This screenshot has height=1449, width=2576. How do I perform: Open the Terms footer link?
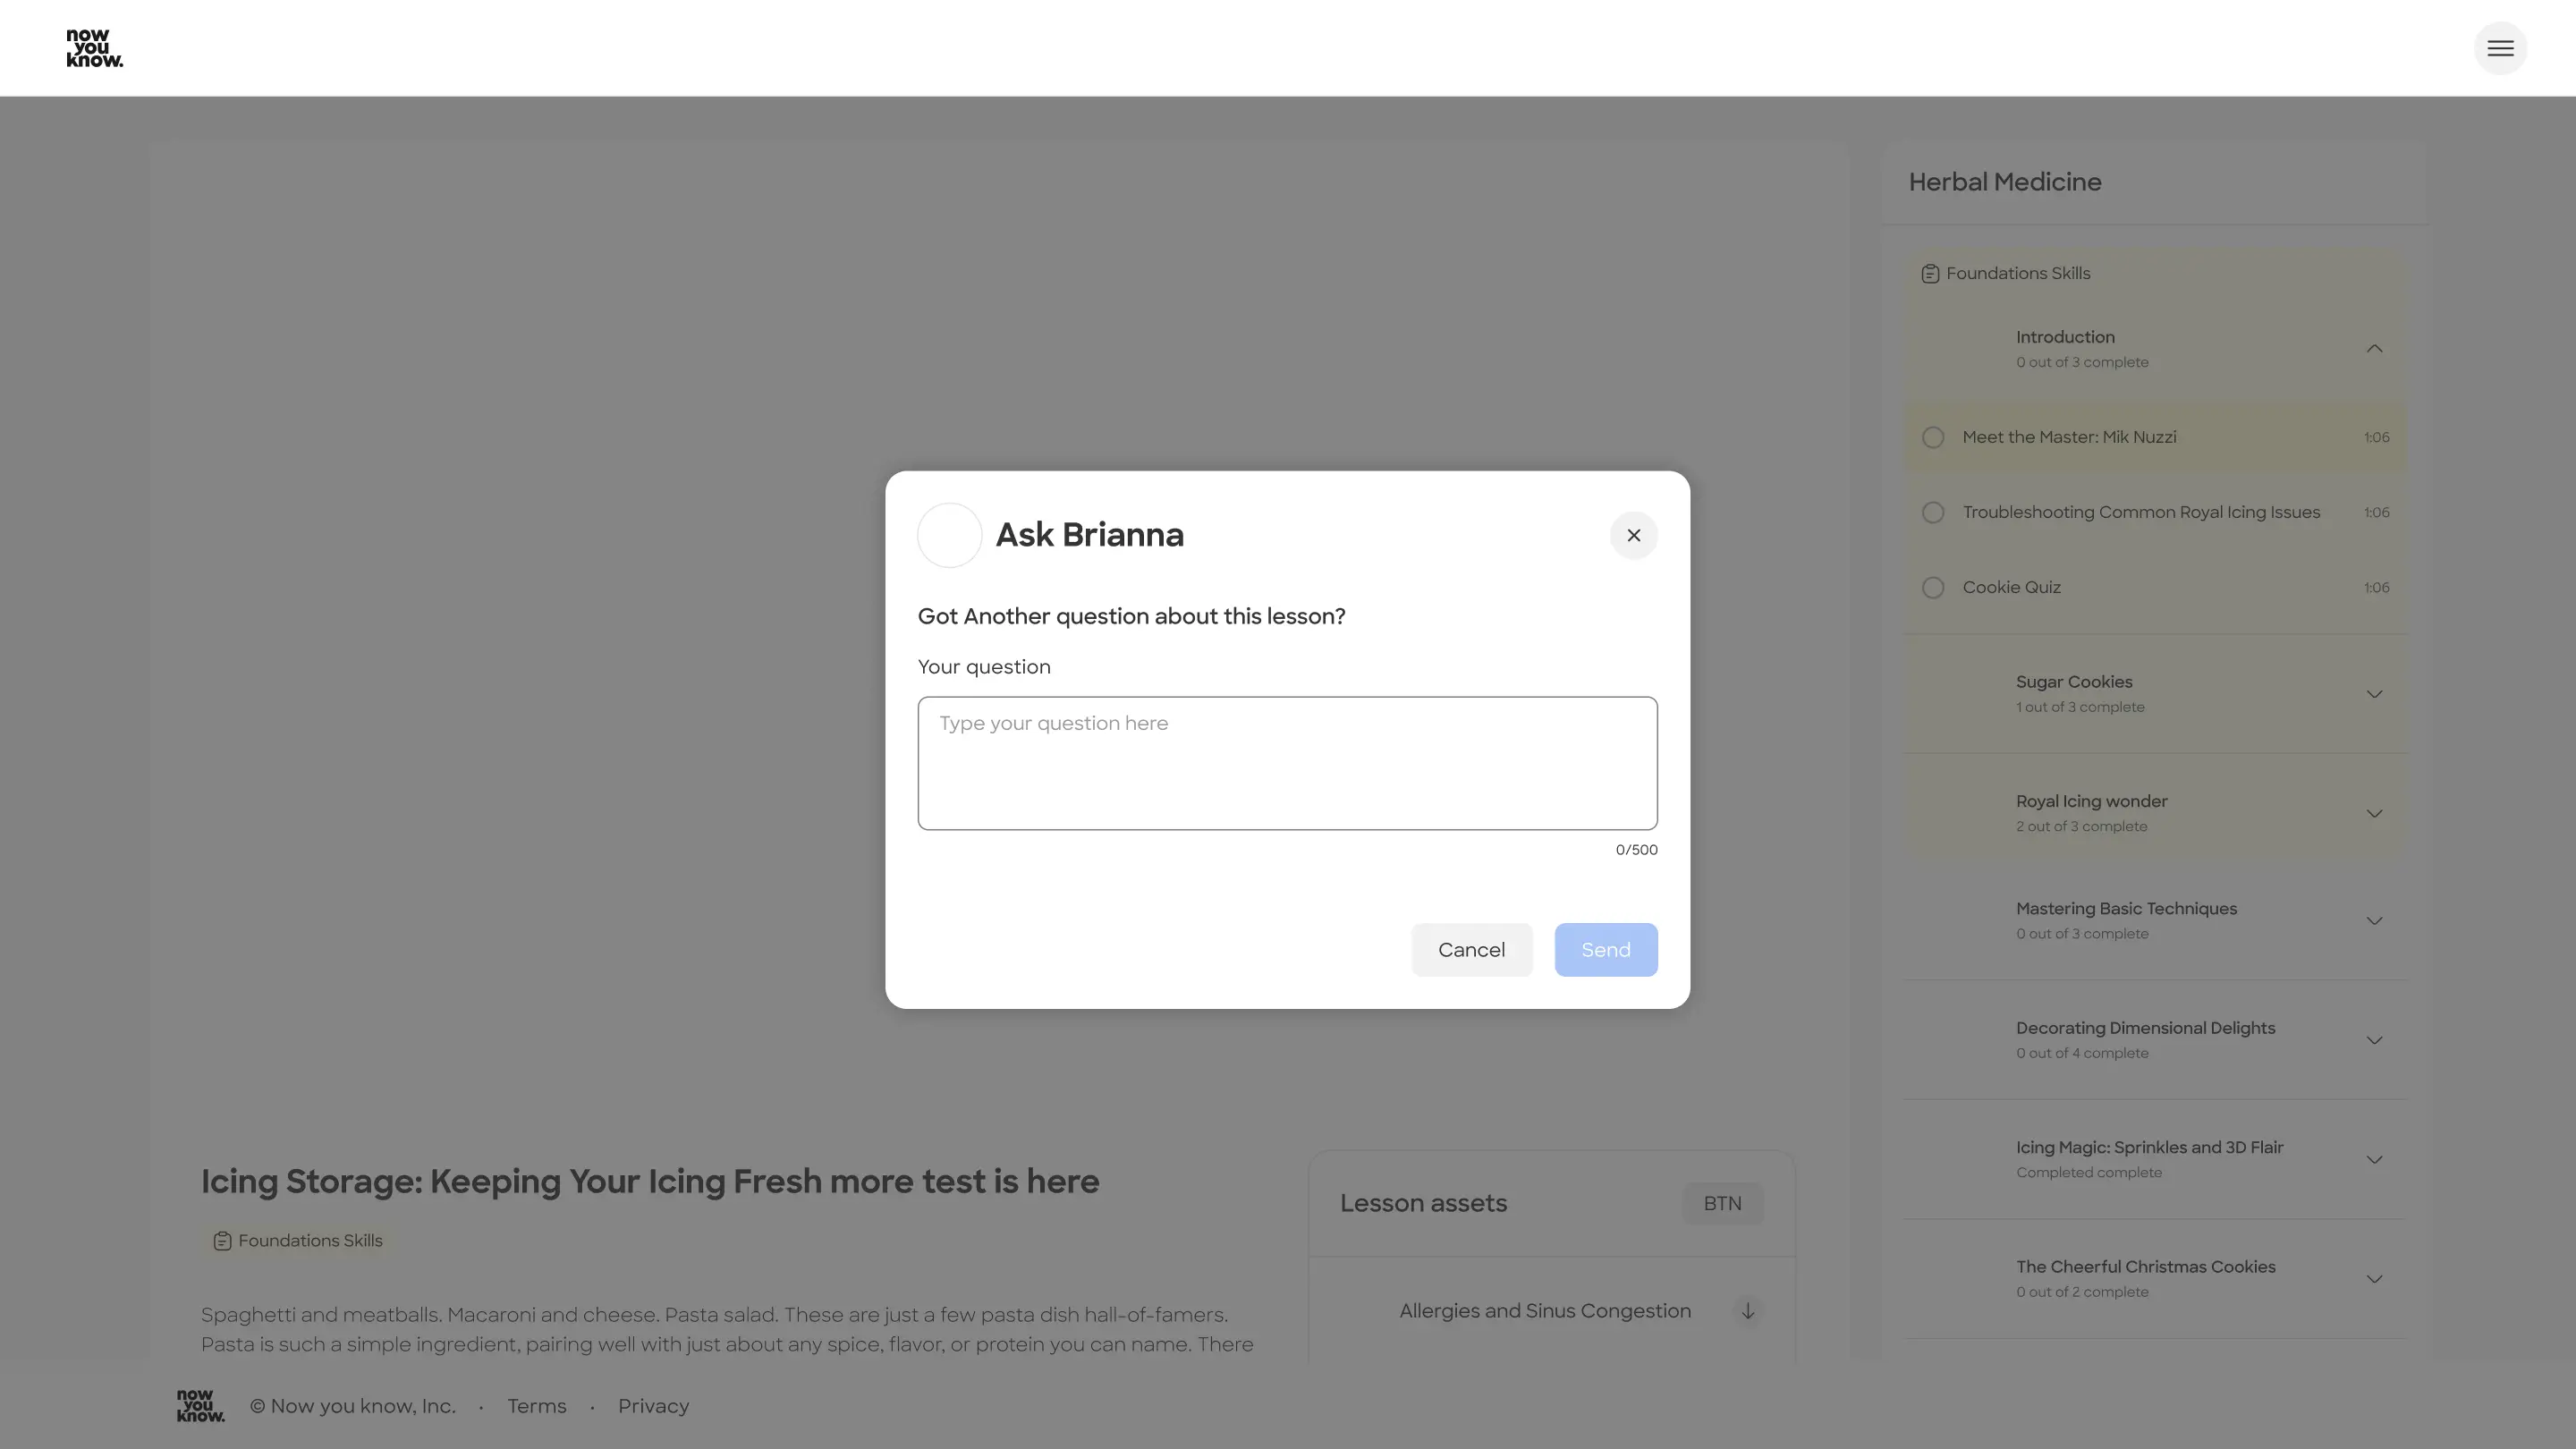(536, 1405)
